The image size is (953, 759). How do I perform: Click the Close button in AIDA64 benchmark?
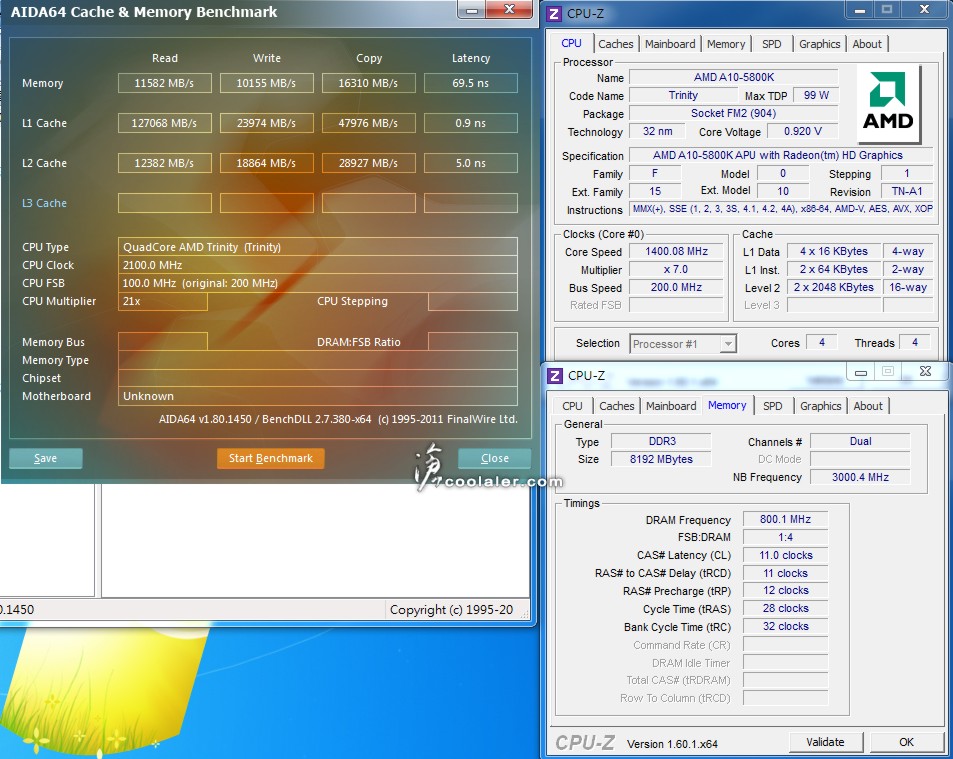(x=494, y=458)
